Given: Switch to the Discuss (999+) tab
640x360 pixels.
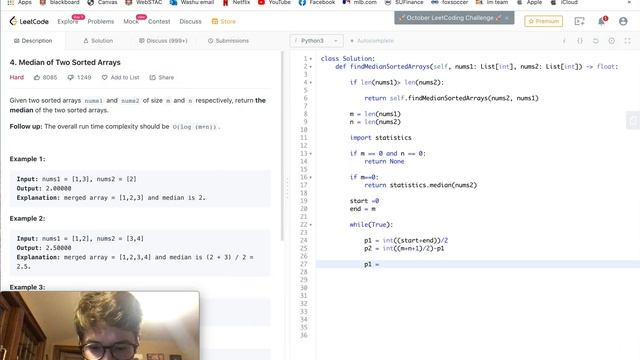Looking at the screenshot, I should click(163, 41).
